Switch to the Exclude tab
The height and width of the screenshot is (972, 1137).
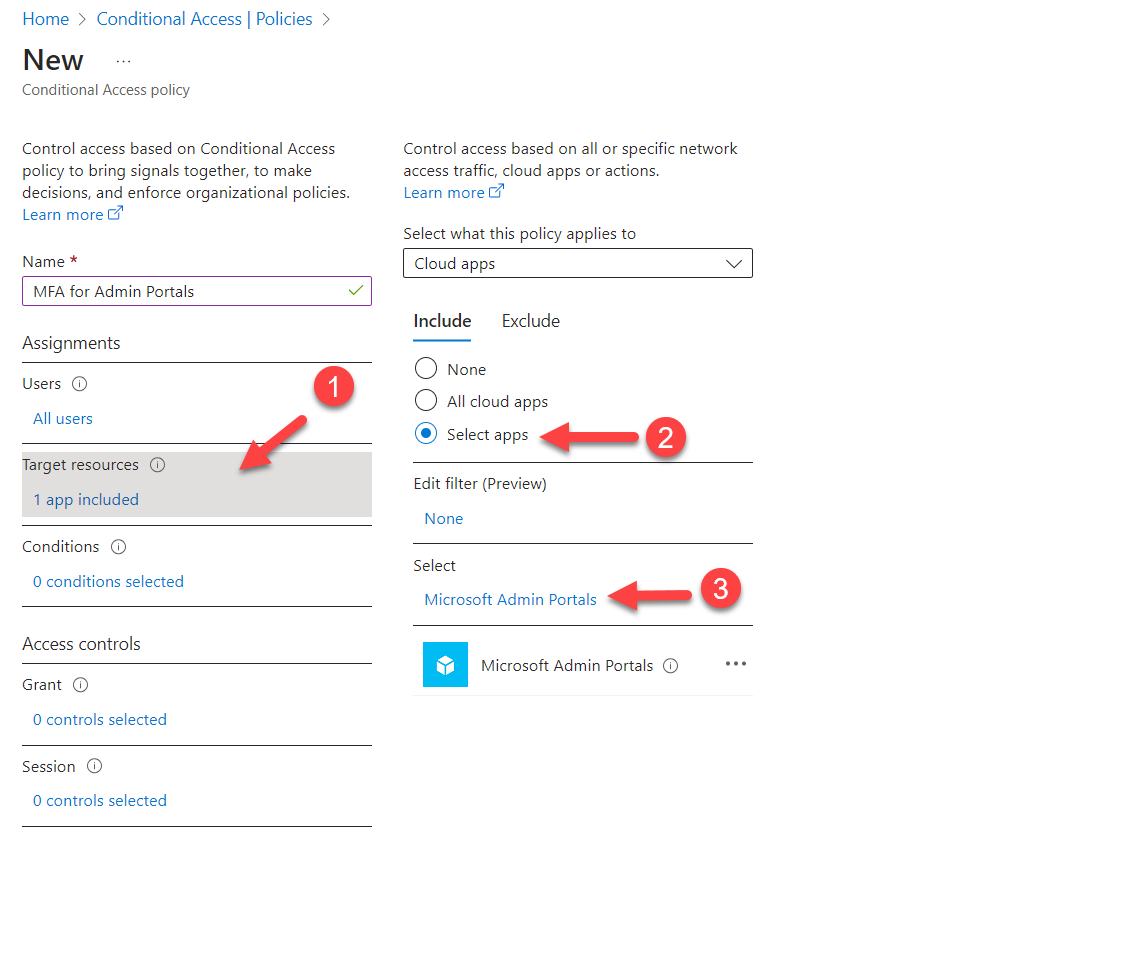[x=530, y=321]
